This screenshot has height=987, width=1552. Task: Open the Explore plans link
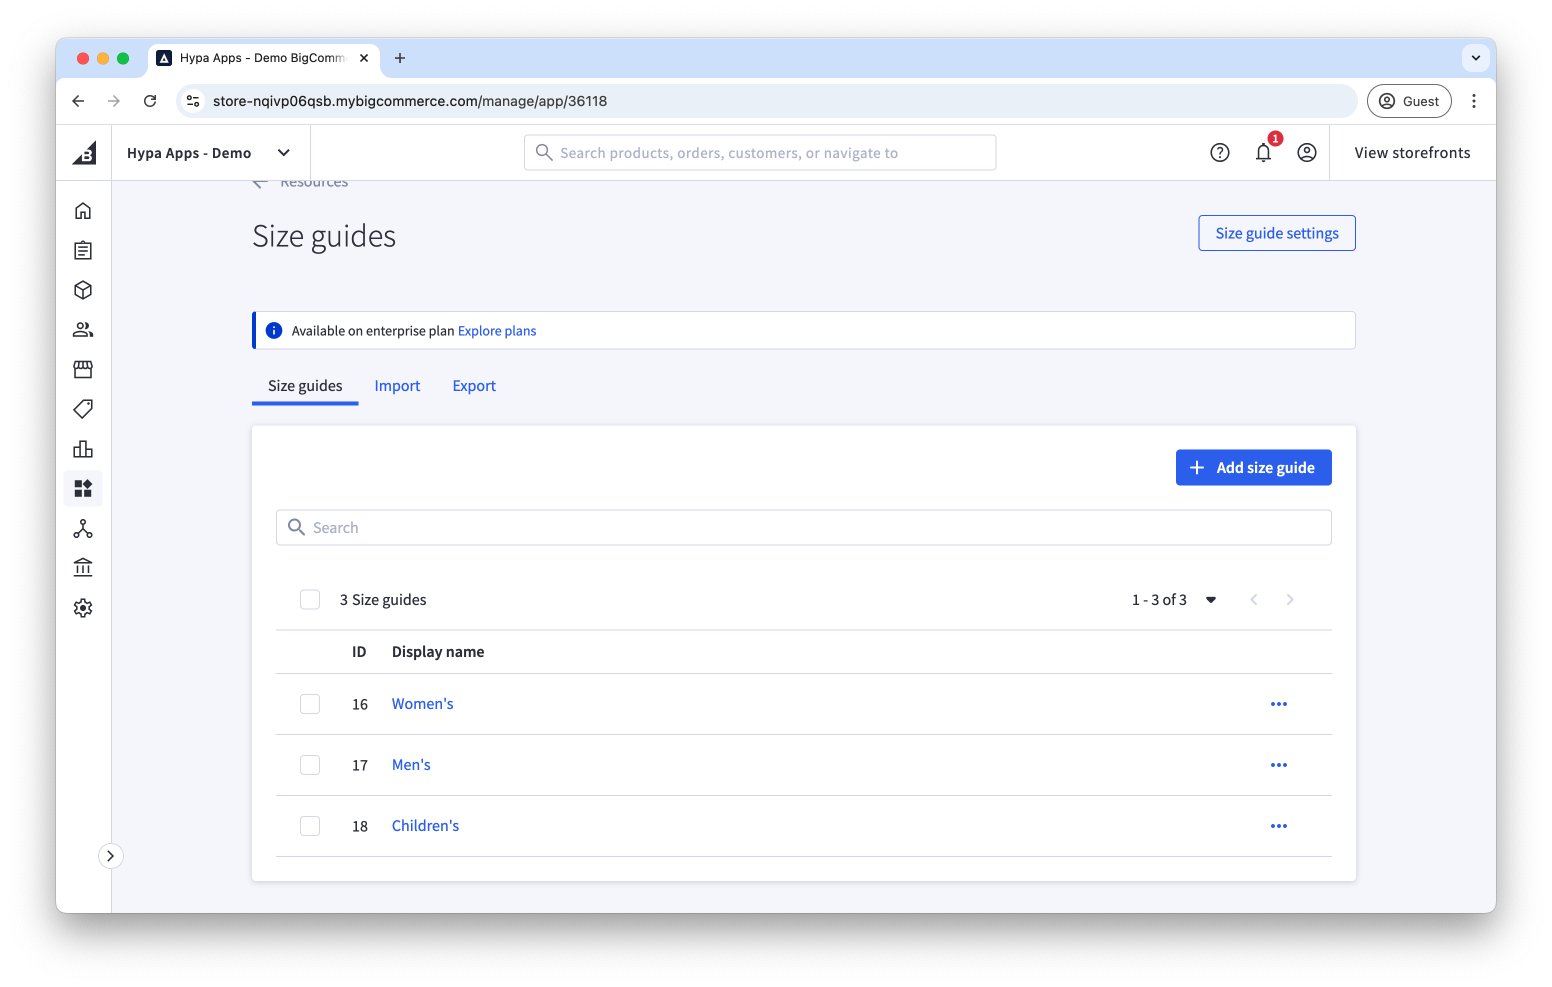(x=497, y=331)
